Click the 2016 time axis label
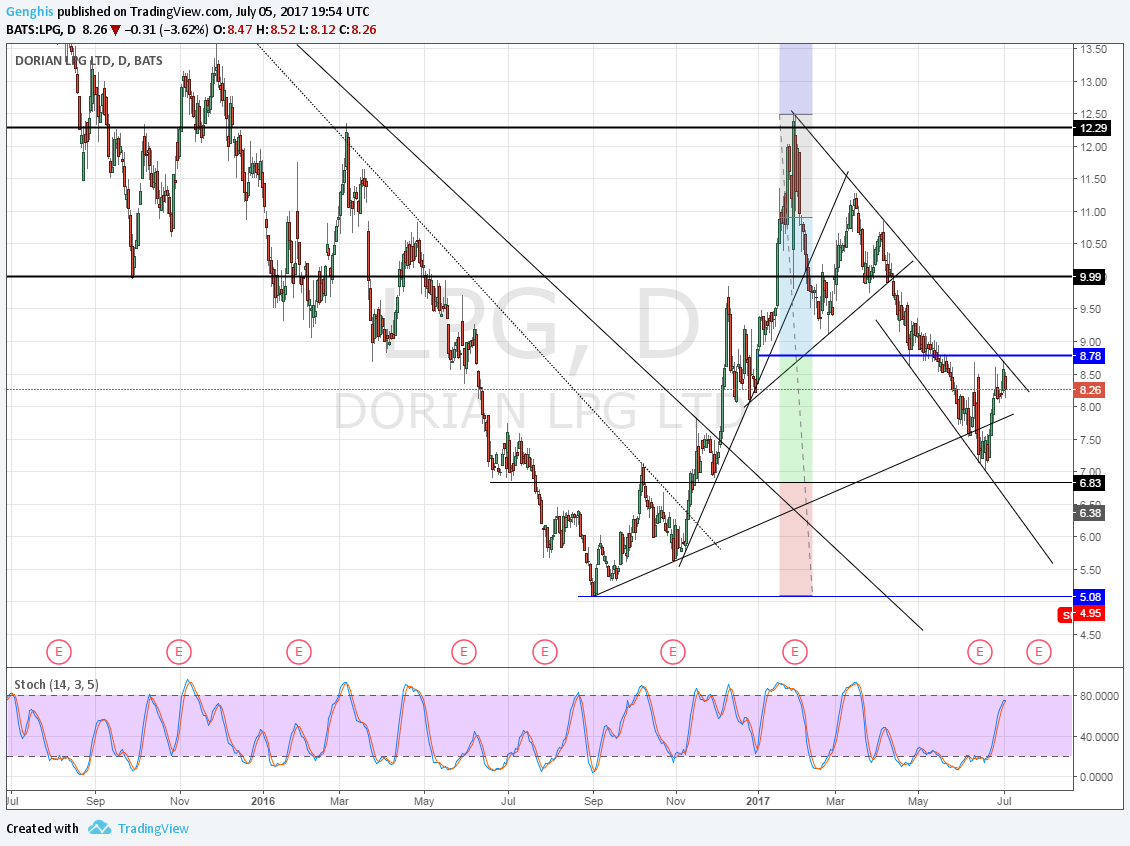Viewport: 1130px width, 846px height. coord(264,801)
